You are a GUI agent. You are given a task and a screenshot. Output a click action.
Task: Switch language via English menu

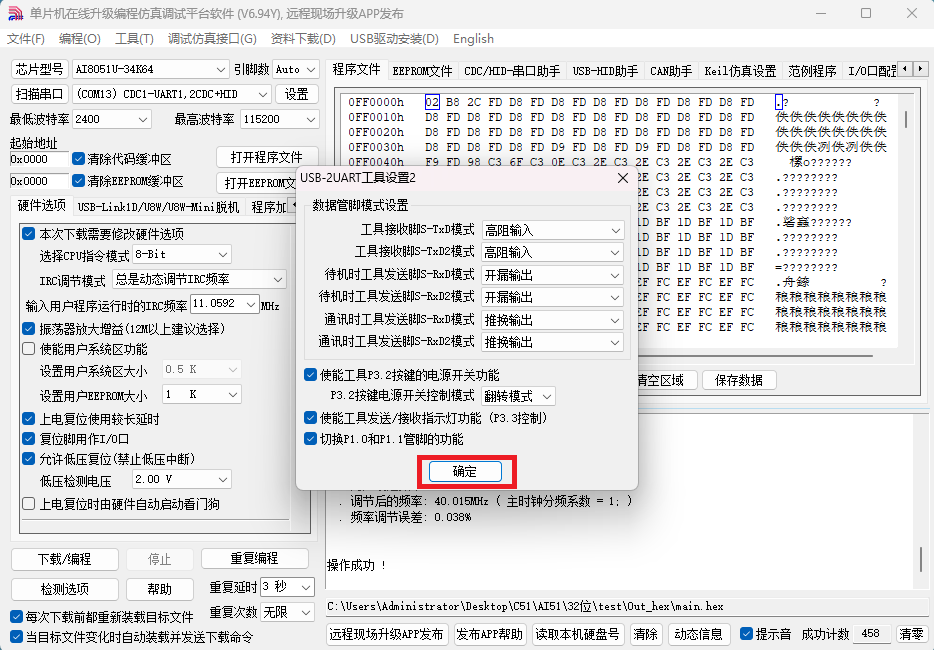(474, 39)
